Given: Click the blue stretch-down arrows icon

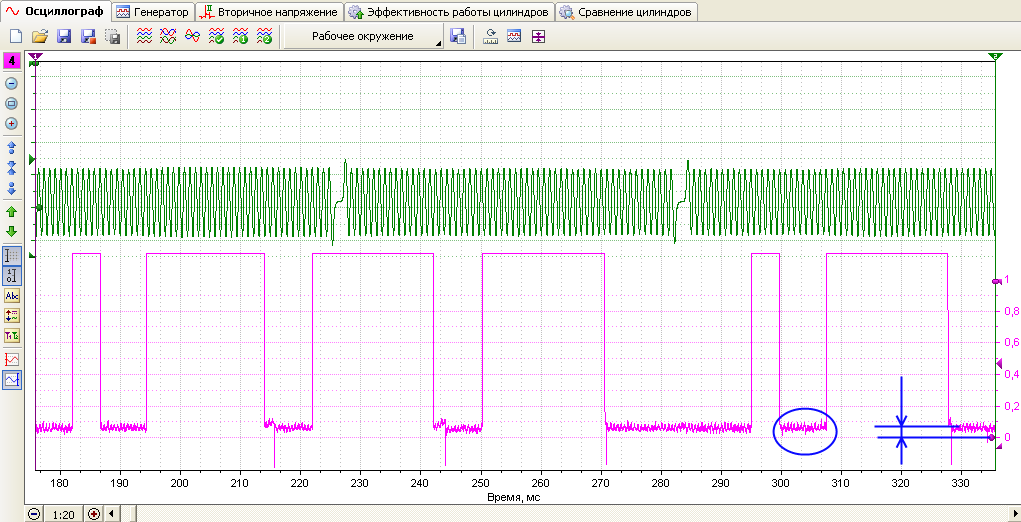Looking at the screenshot, I should pos(12,188).
